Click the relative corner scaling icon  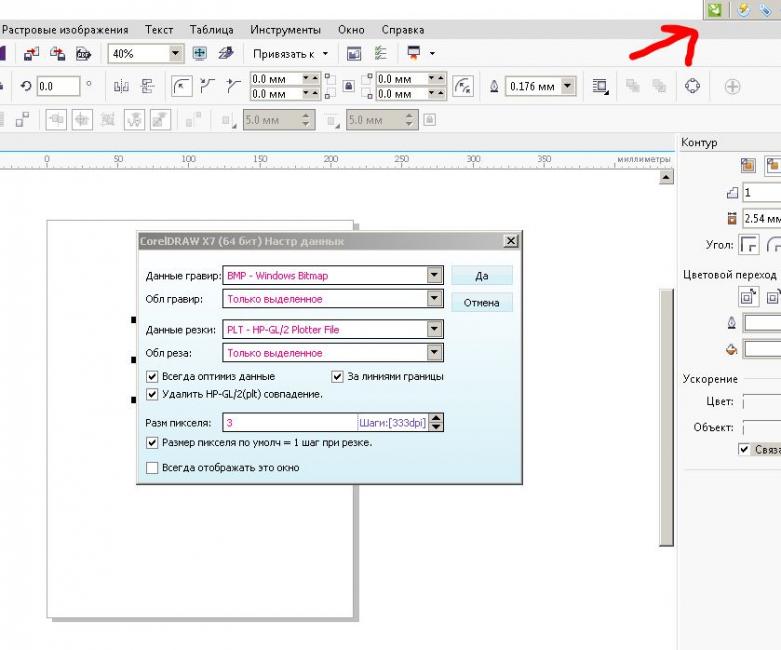coord(463,87)
